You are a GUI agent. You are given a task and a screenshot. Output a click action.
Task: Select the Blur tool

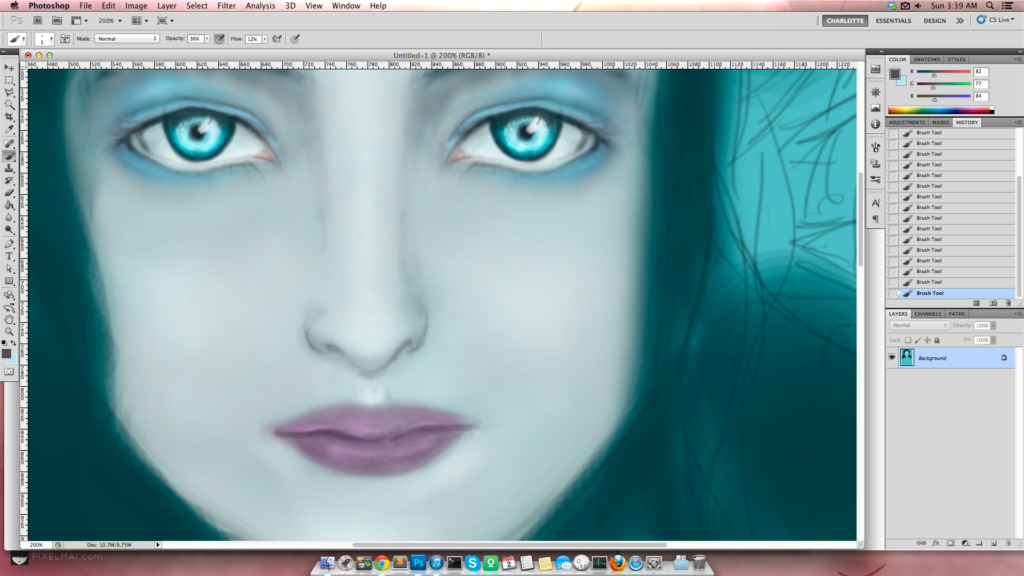point(9,218)
